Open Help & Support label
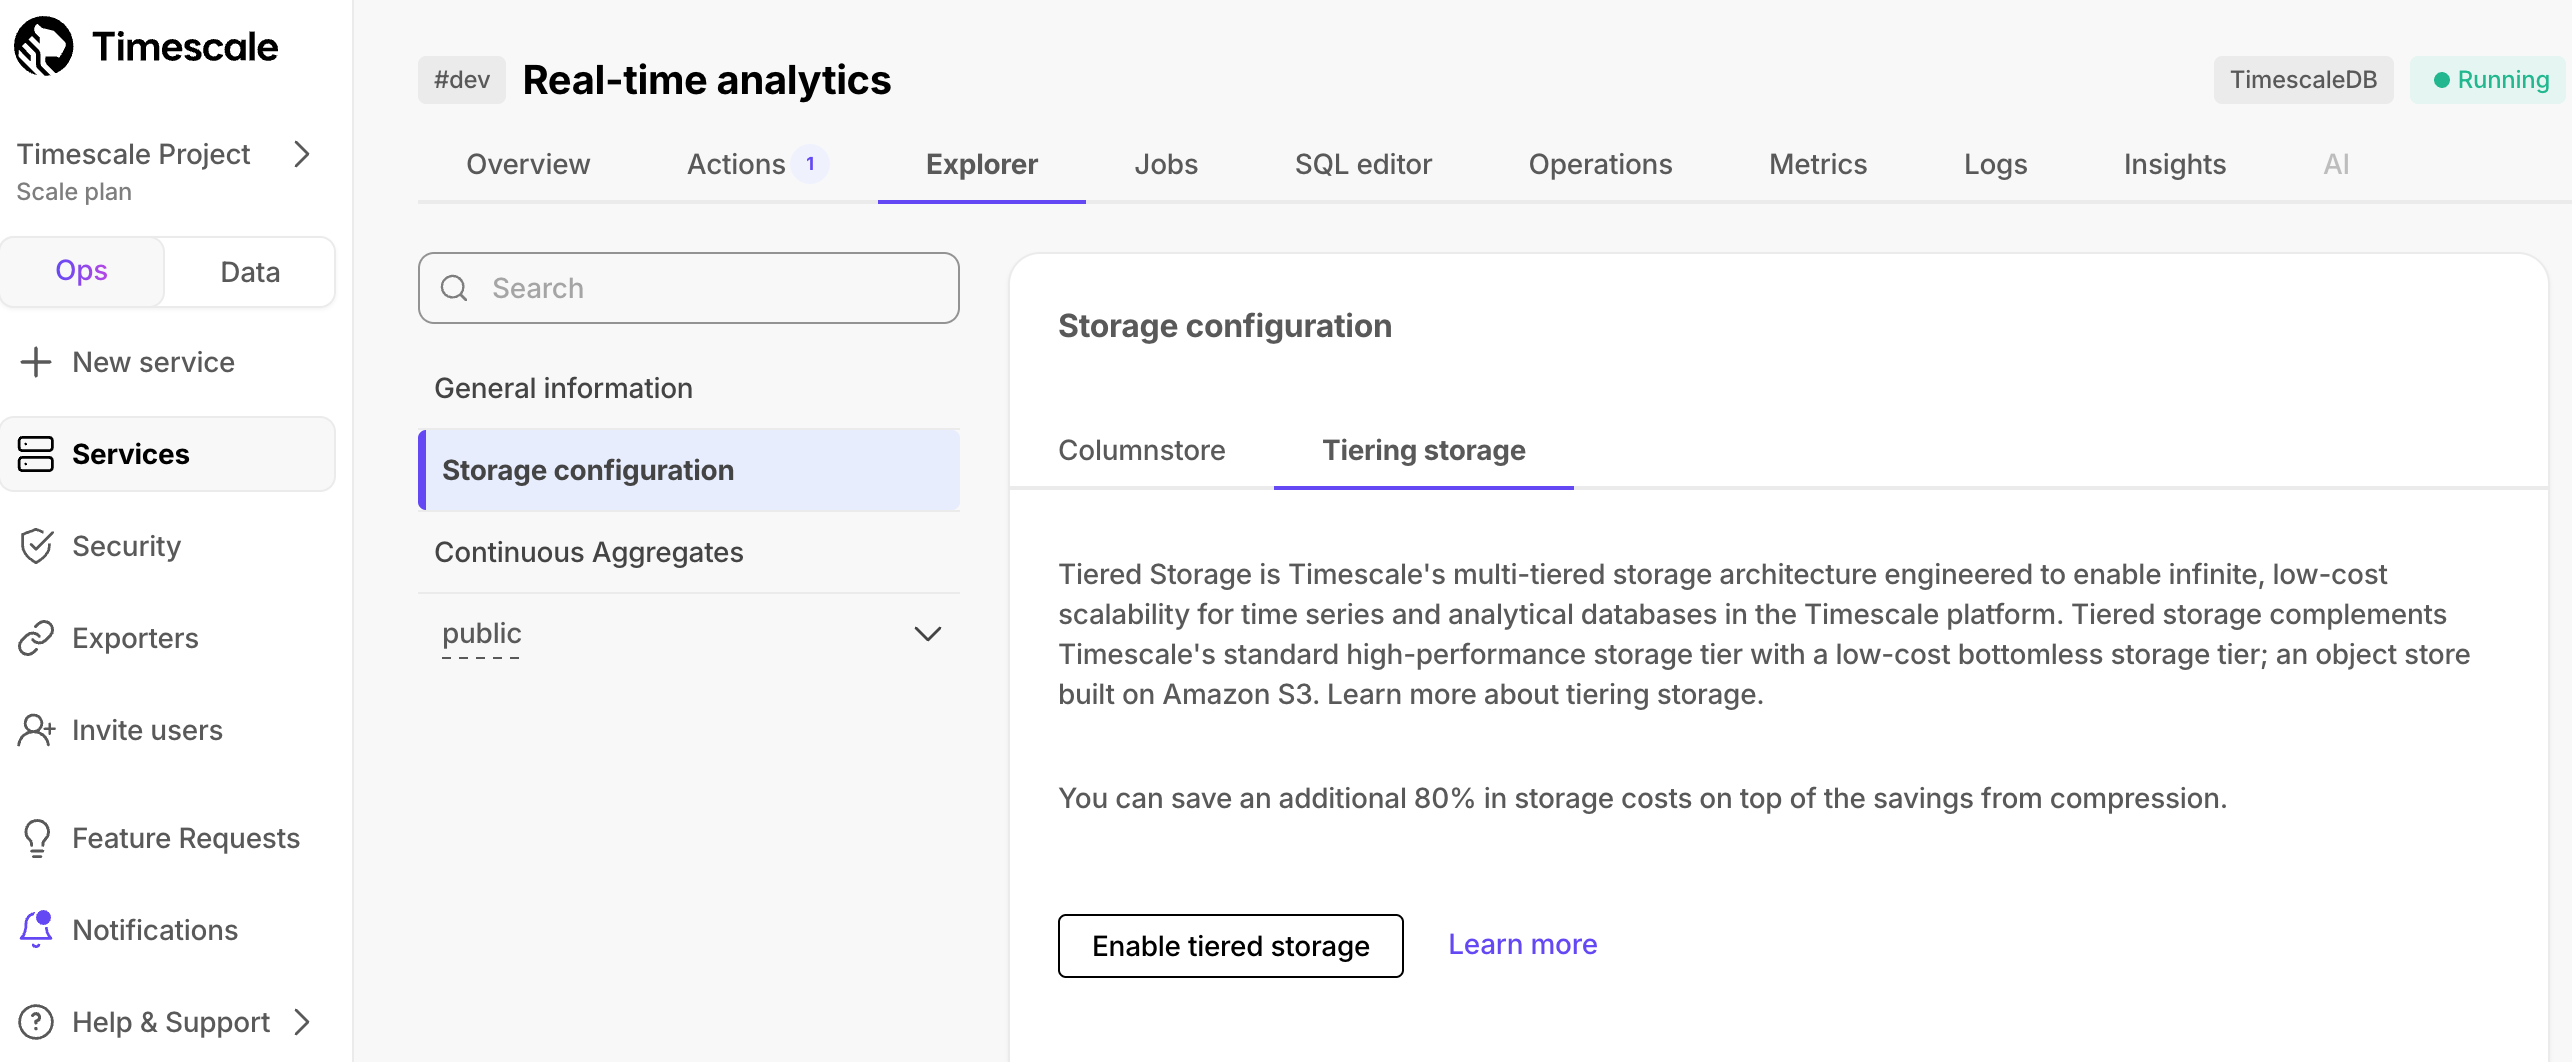This screenshot has width=2572, height=1062. coord(171,1022)
